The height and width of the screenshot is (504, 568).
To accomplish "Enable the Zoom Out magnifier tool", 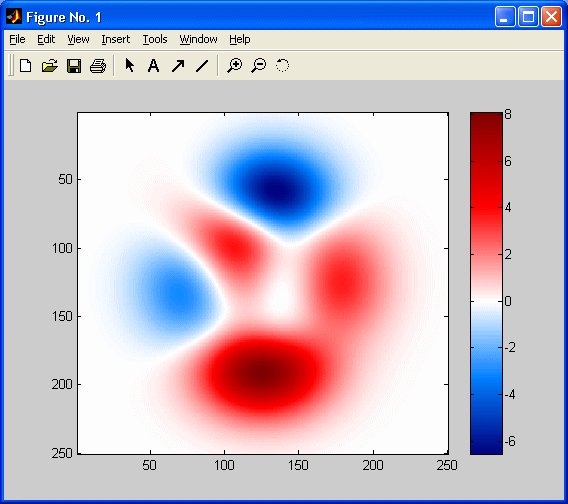I will tap(259, 66).
